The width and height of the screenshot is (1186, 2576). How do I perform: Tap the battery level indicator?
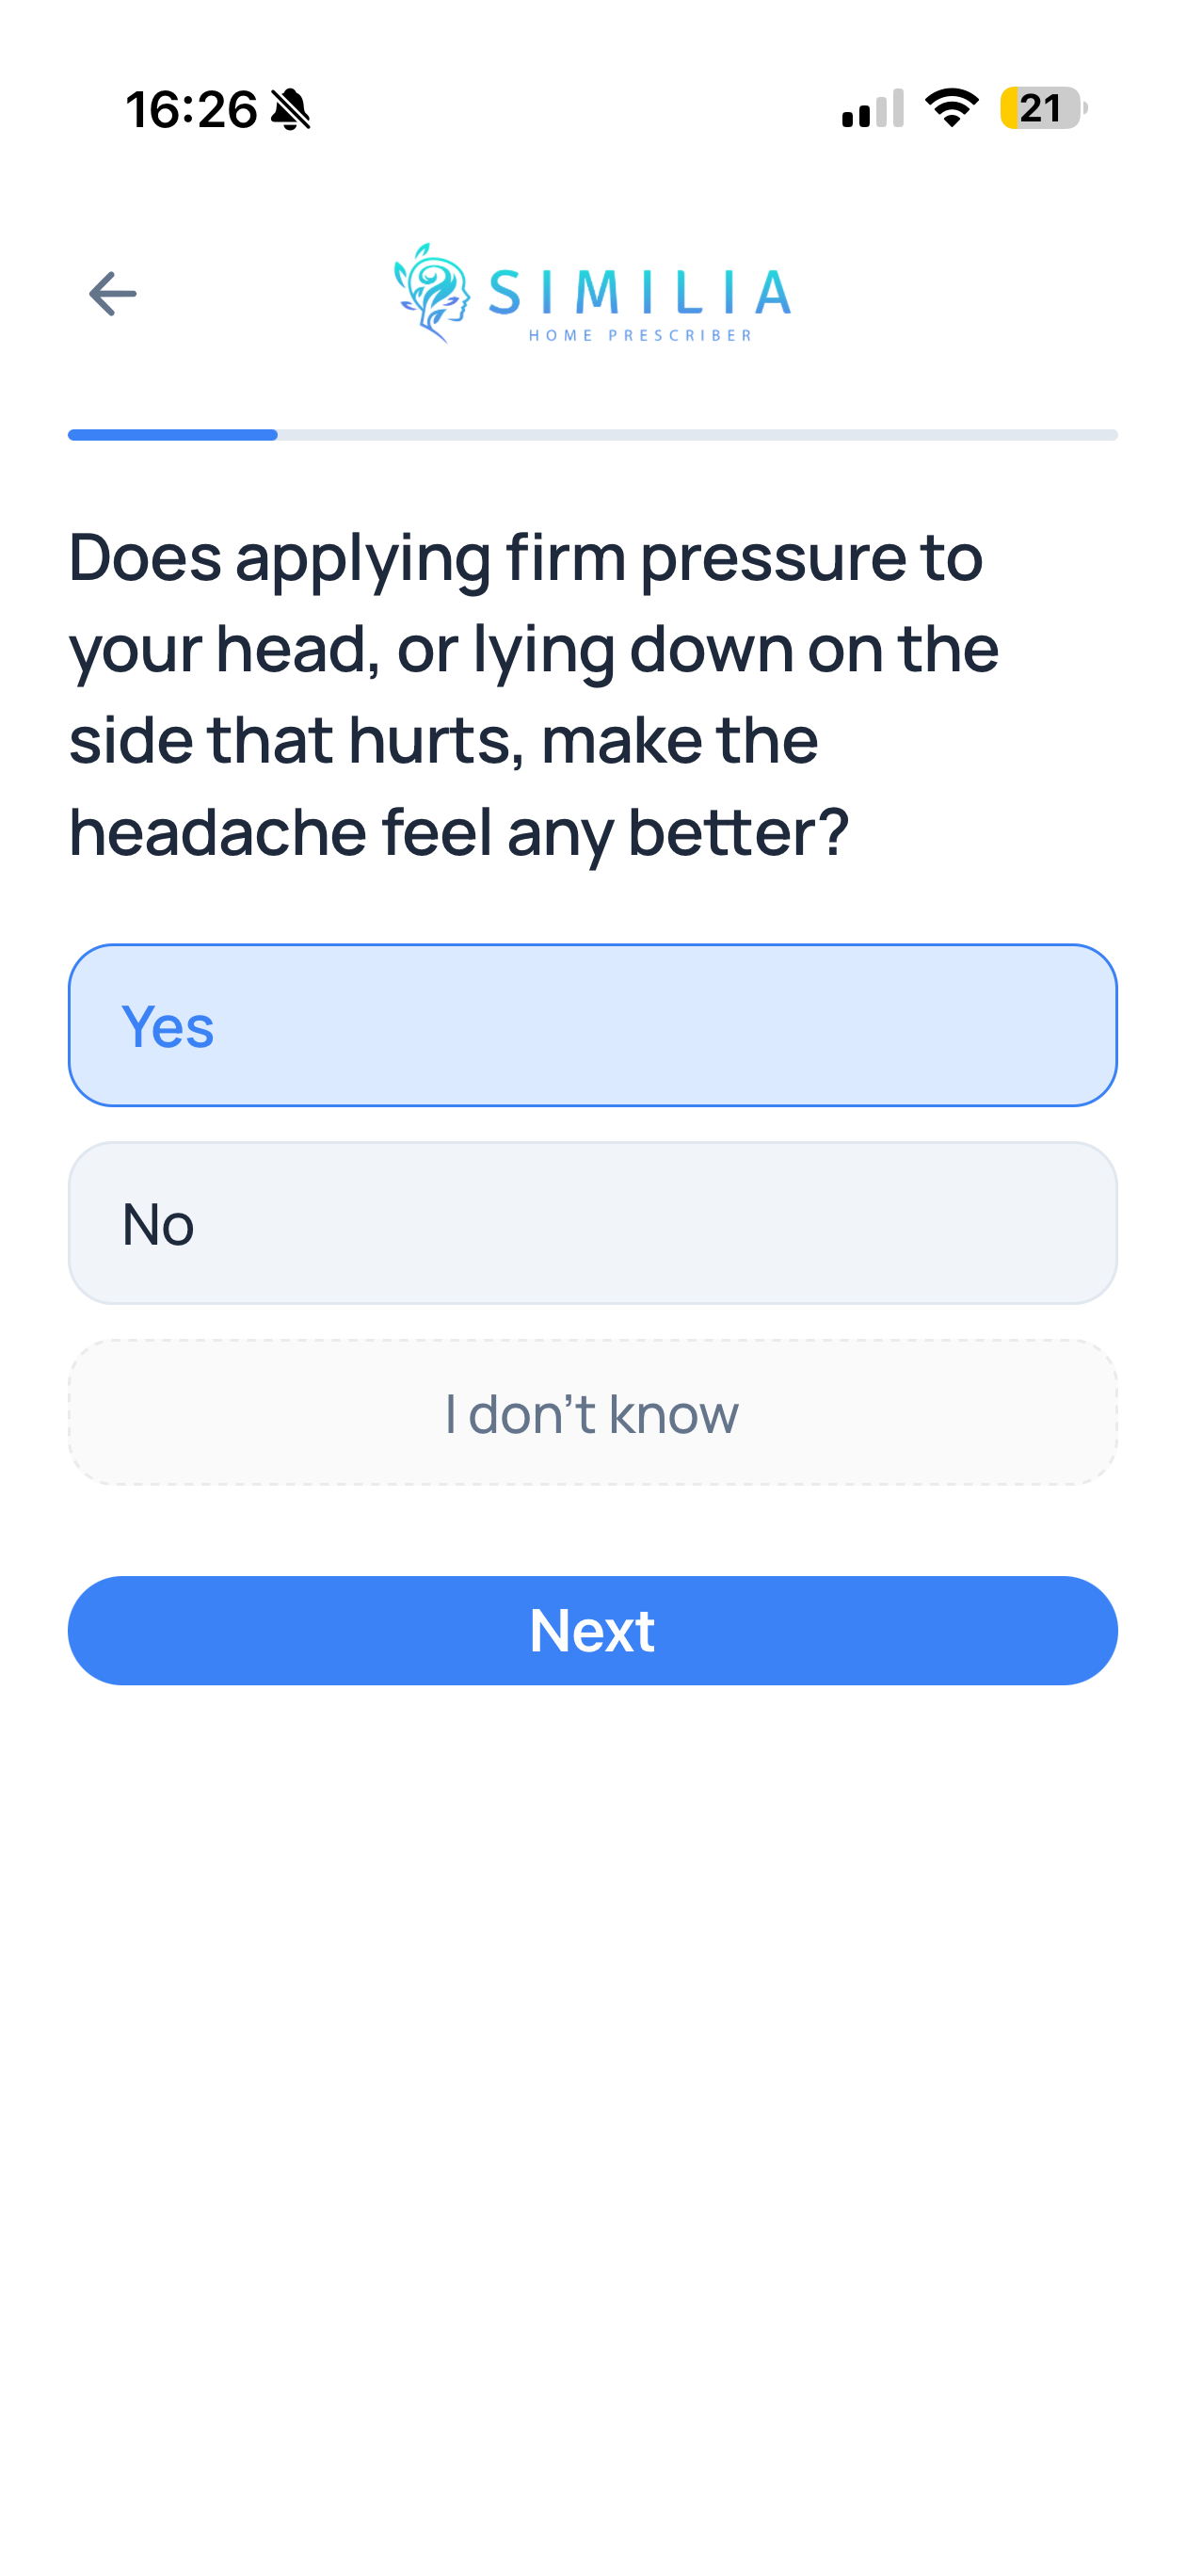(1040, 108)
